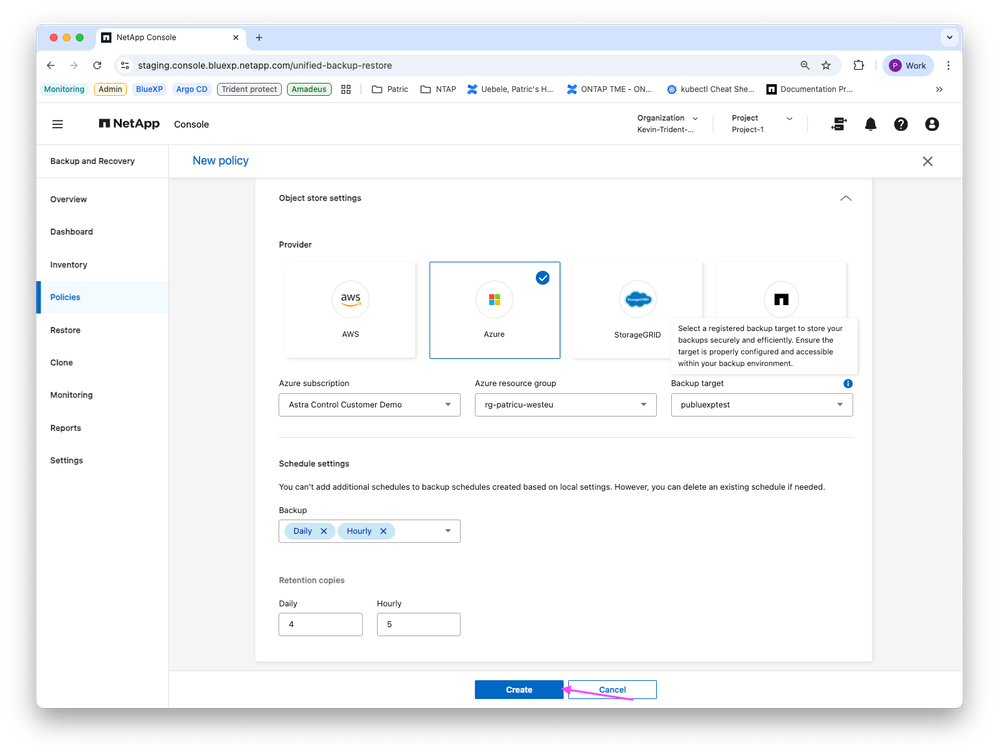
Task: Open the bookmarks apps grid icon
Action: (346, 89)
